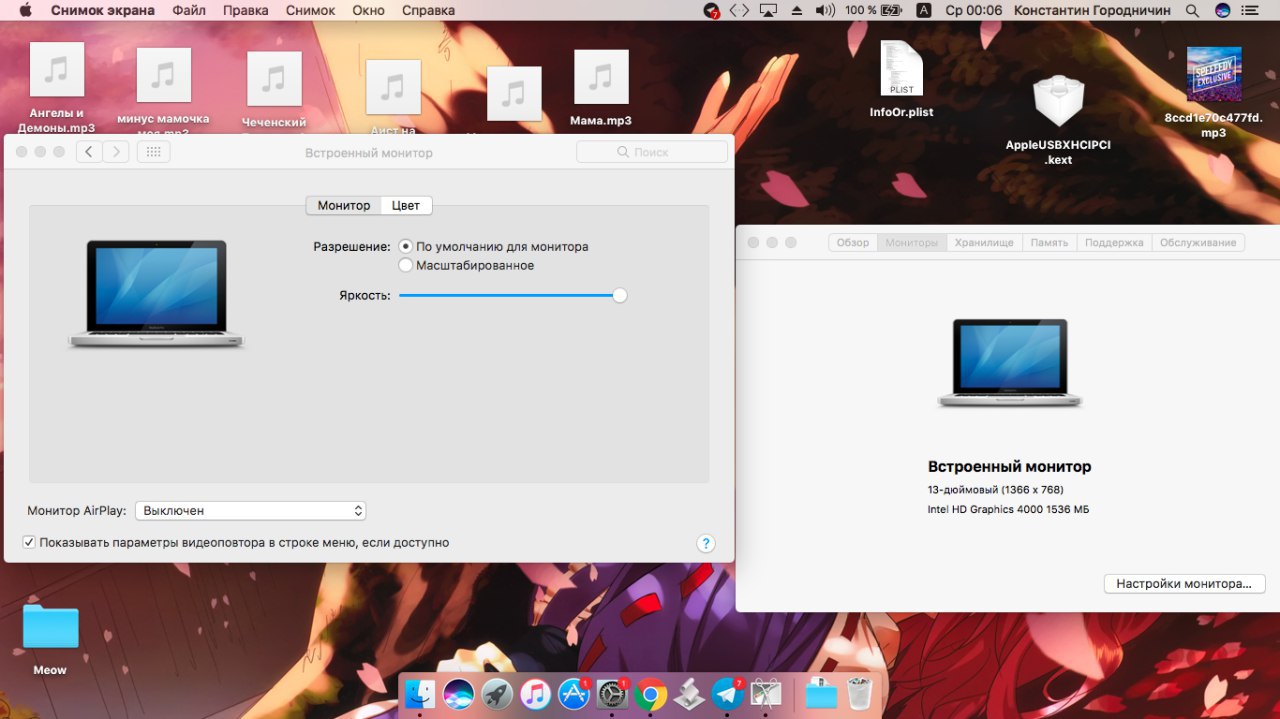This screenshot has height=719, width=1280.
Task: Open the 'Поддержка' tab
Action: pyautogui.click(x=1114, y=242)
